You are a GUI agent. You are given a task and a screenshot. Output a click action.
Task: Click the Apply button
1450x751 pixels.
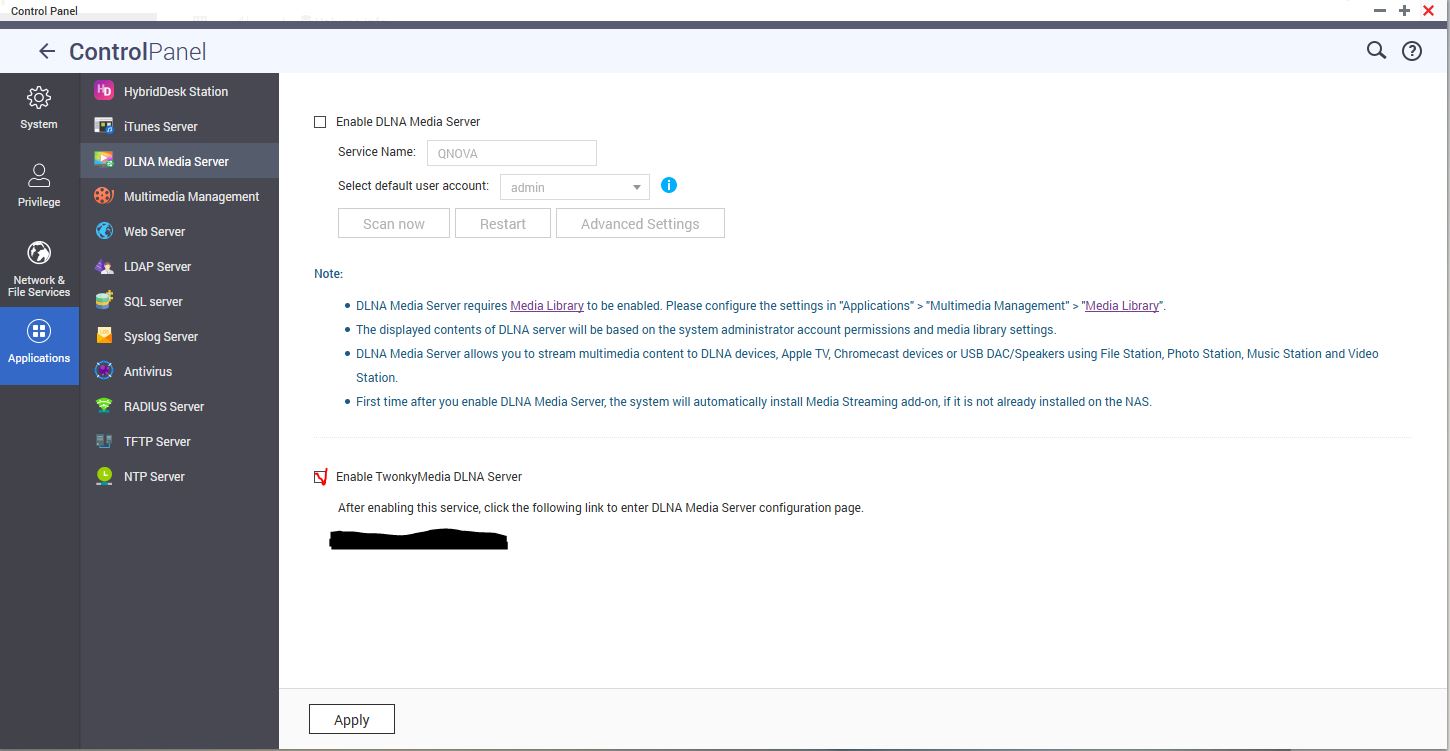[x=352, y=719]
